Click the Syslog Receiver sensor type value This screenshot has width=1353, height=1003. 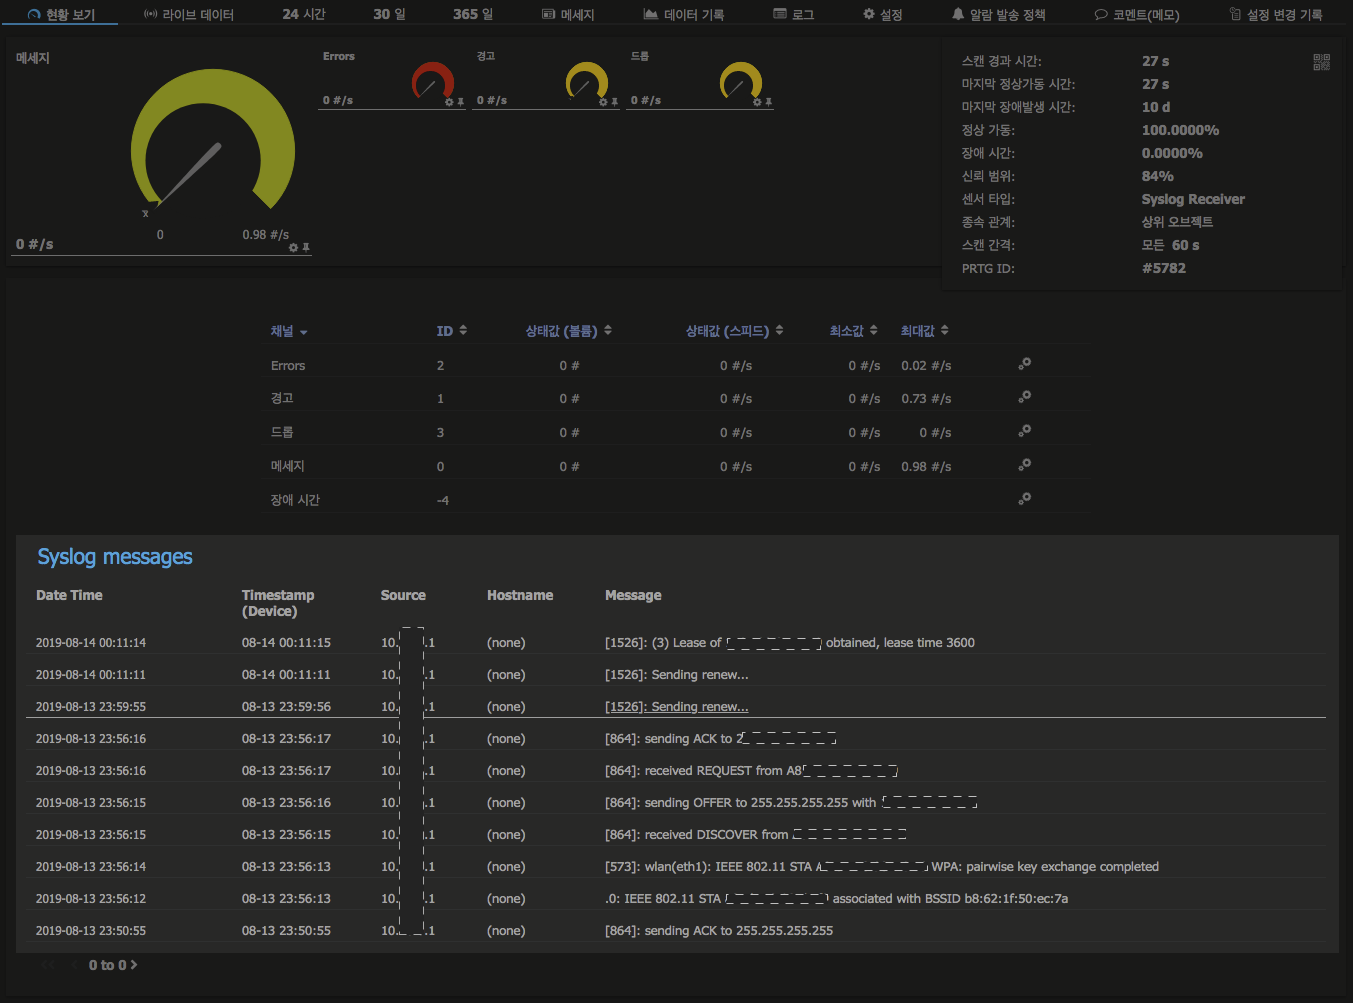point(1193,199)
